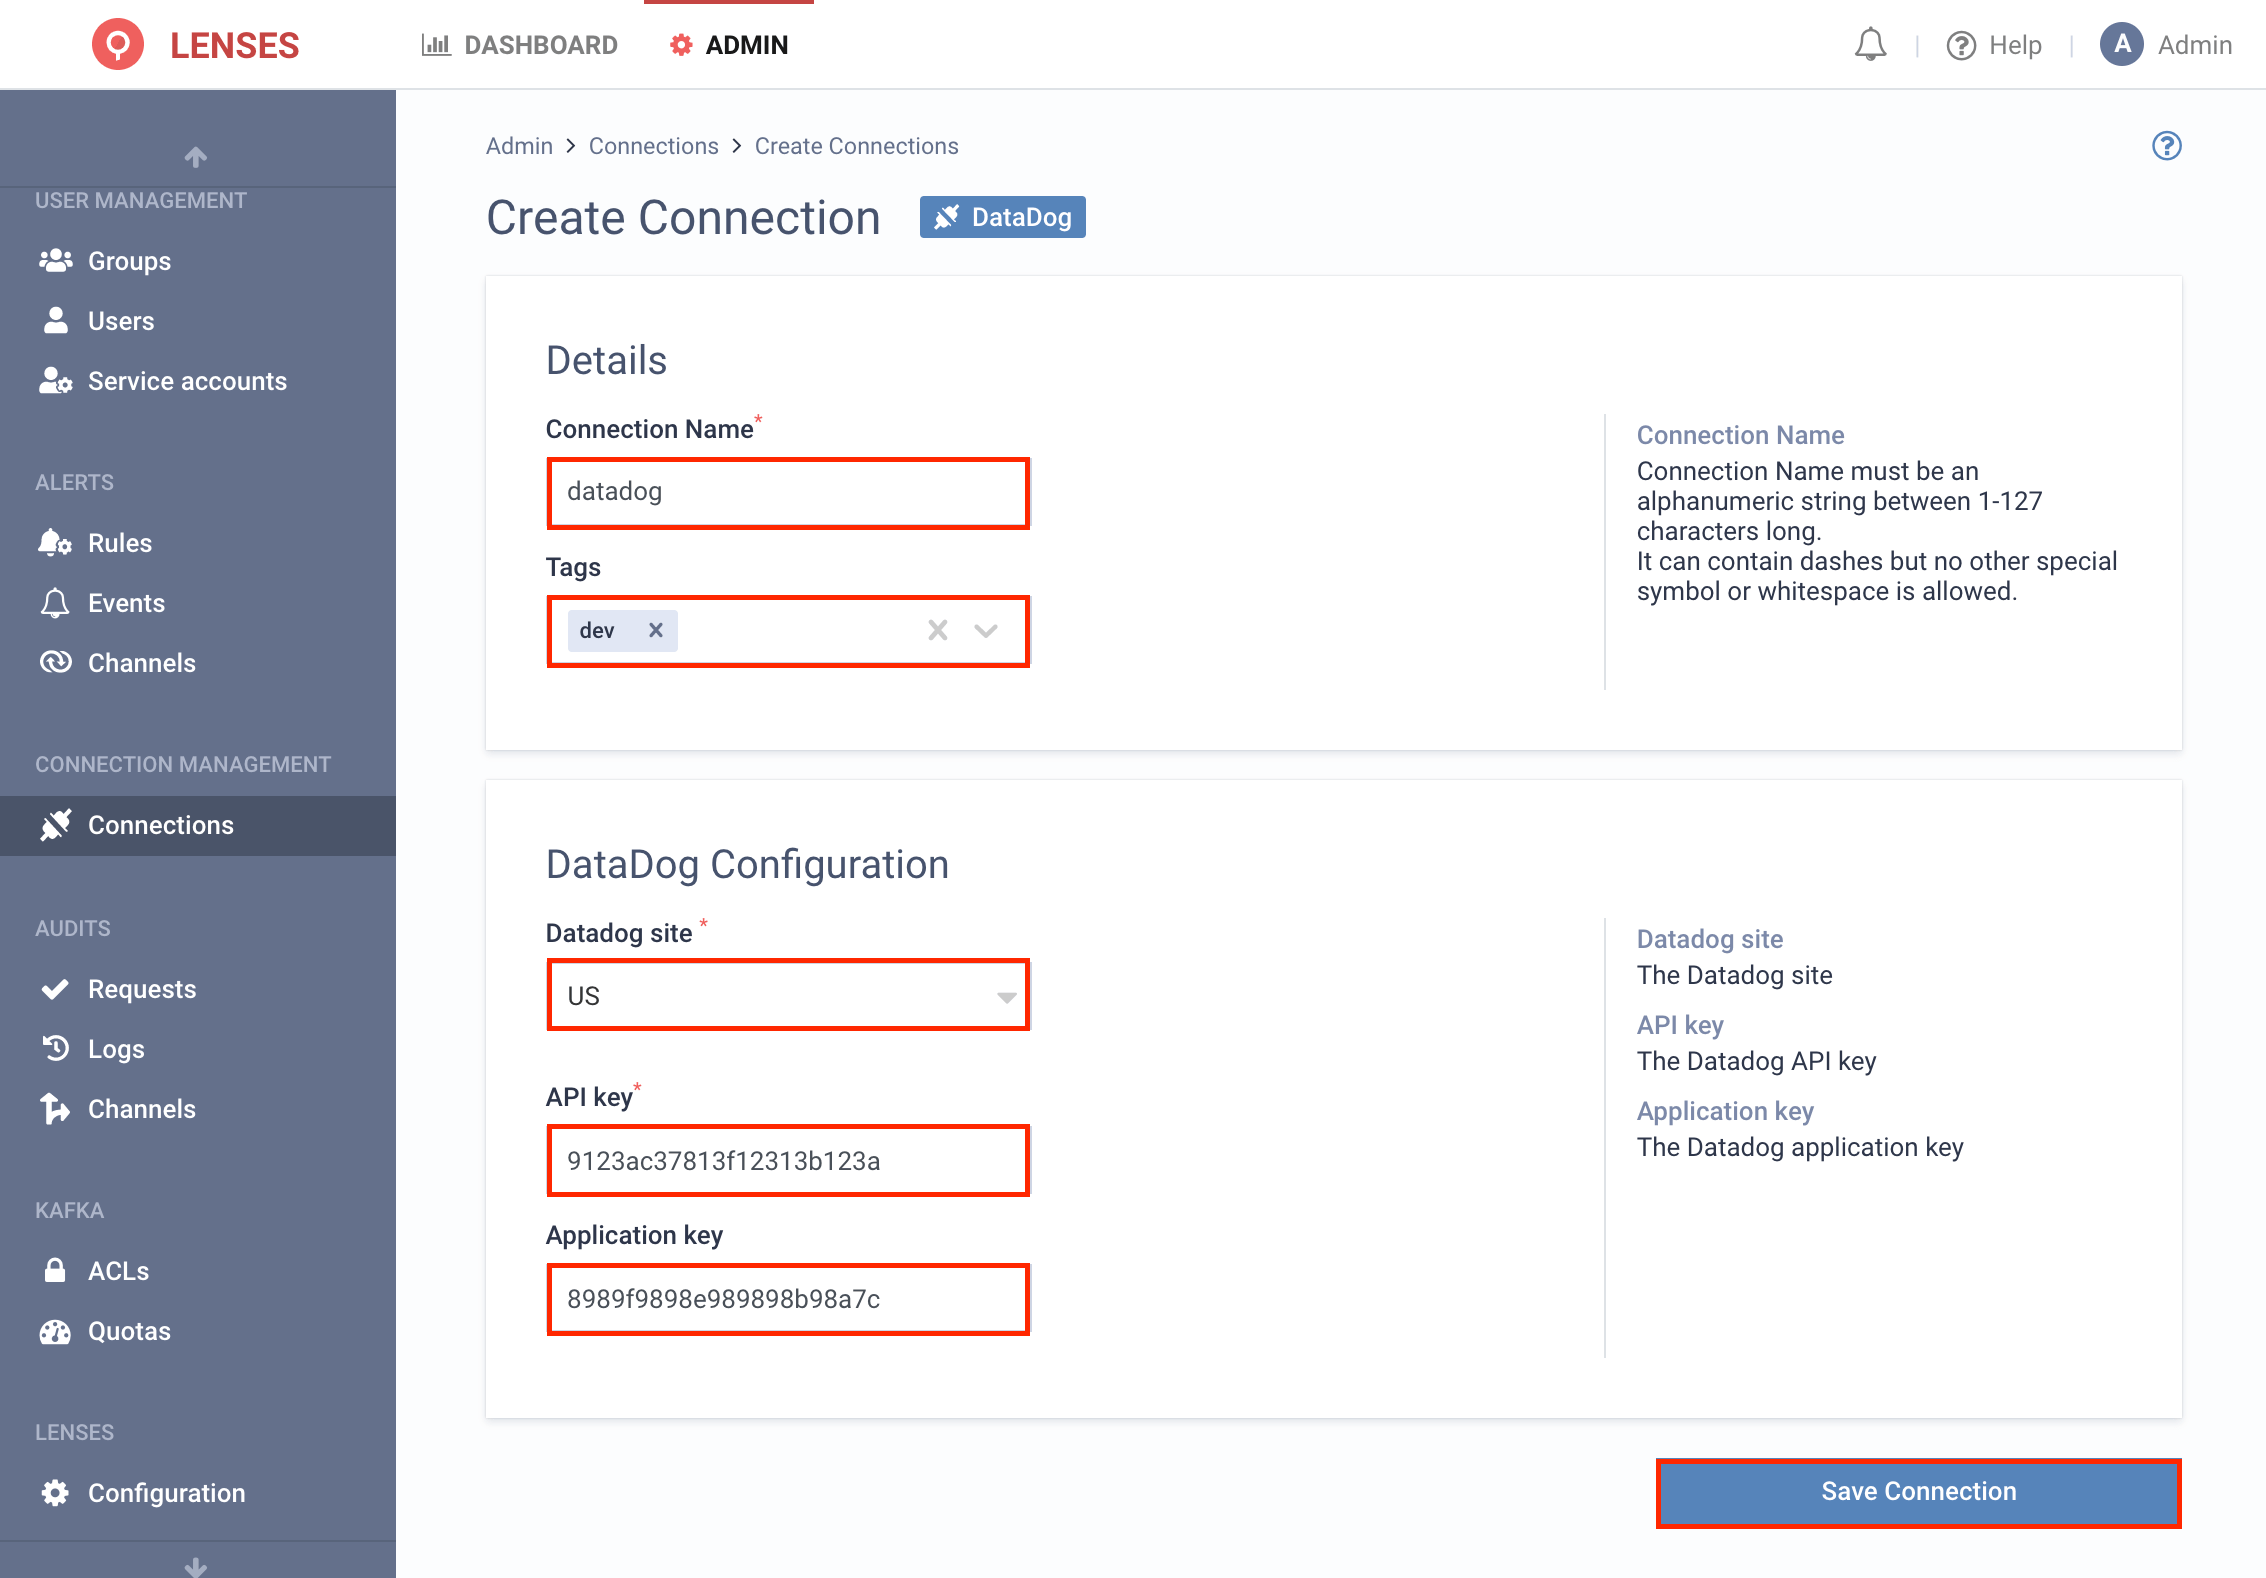Click the 'Application key' help heading
Viewport: 2266px width, 1578px height.
pyautogui.click(x=1725, y=1111)
